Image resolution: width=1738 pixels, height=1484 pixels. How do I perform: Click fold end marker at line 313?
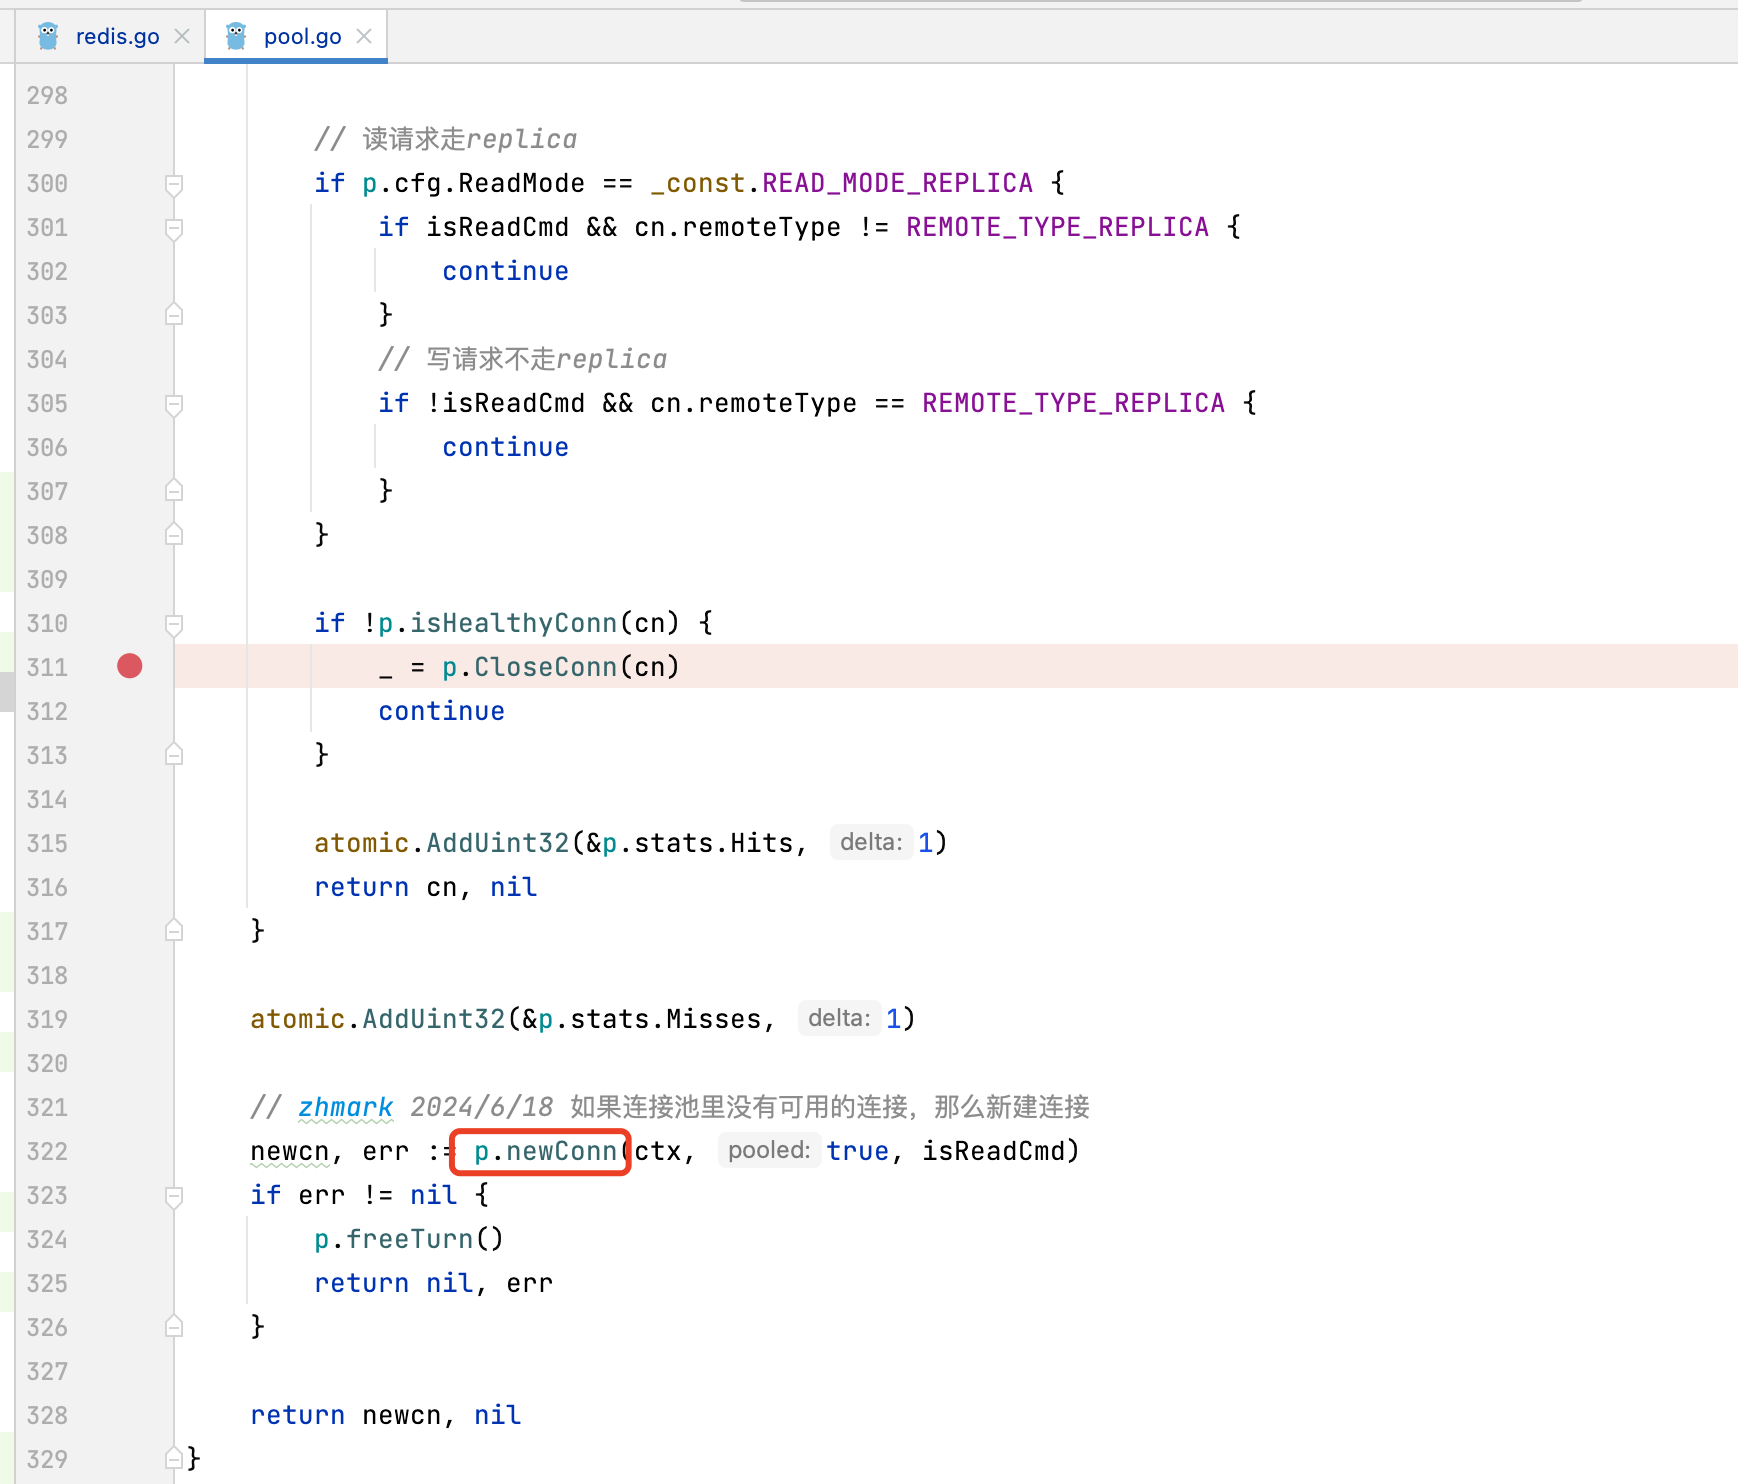point(174,755)
